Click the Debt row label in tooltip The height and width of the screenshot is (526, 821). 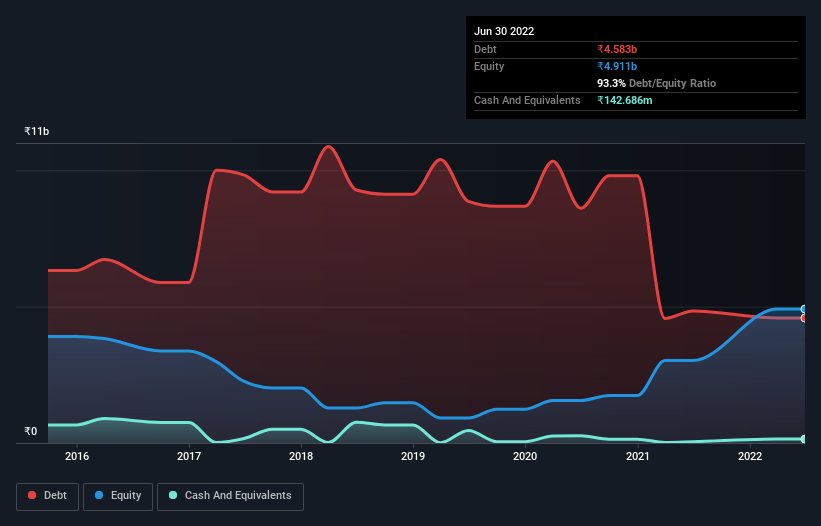click(485, 49)
